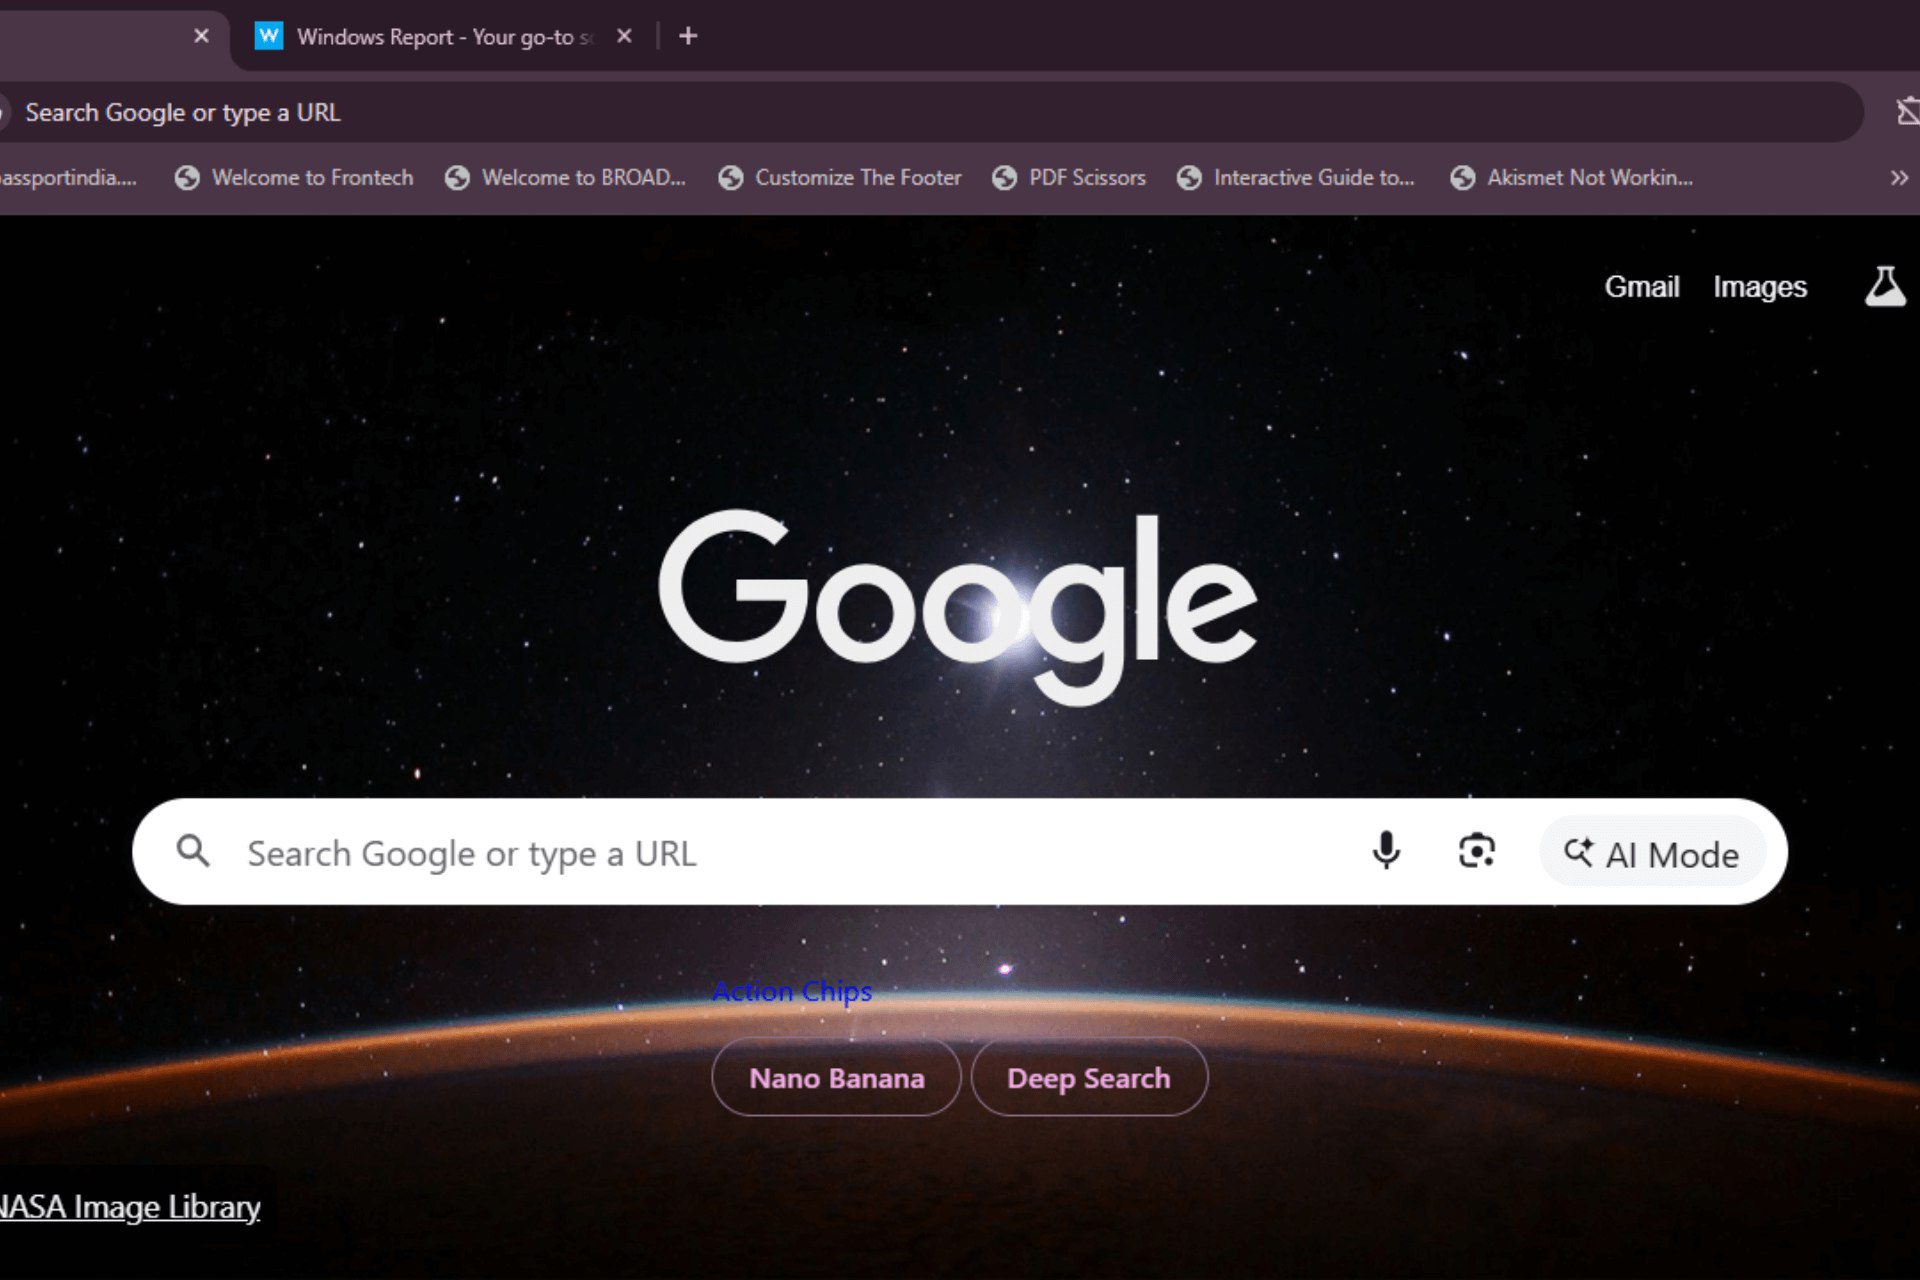Open new tab with plus icon
The width and height of the screenshot is (1920, 1280).
point(688,37)
